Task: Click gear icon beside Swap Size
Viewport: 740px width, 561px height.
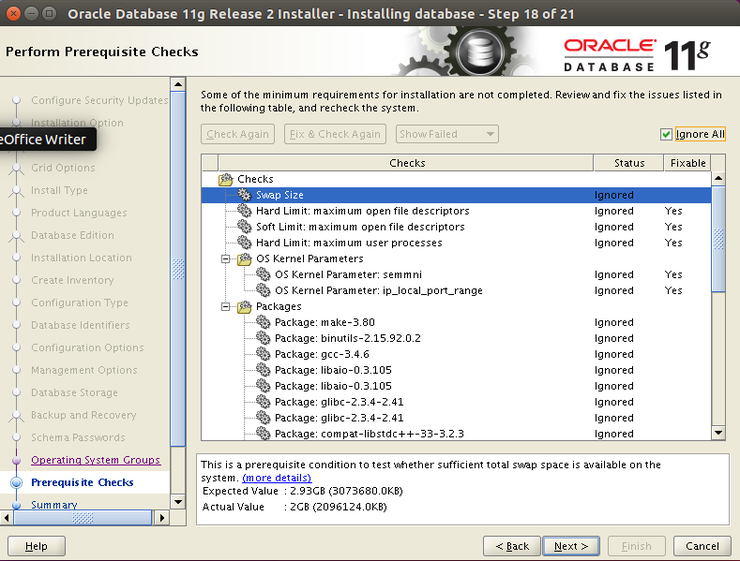Action: [x=244, y=194]
